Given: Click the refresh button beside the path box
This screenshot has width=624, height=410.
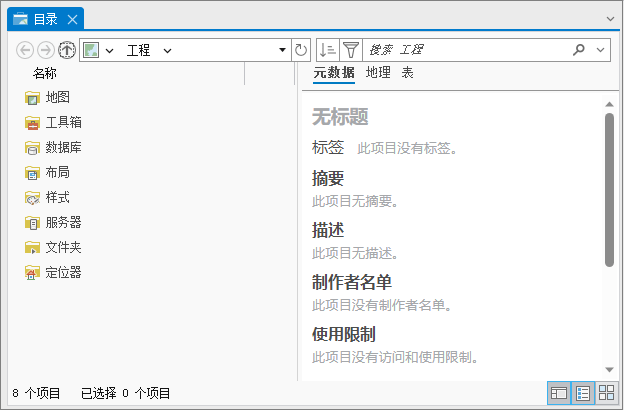Looking at the screenshot, I should click(301, 50).
